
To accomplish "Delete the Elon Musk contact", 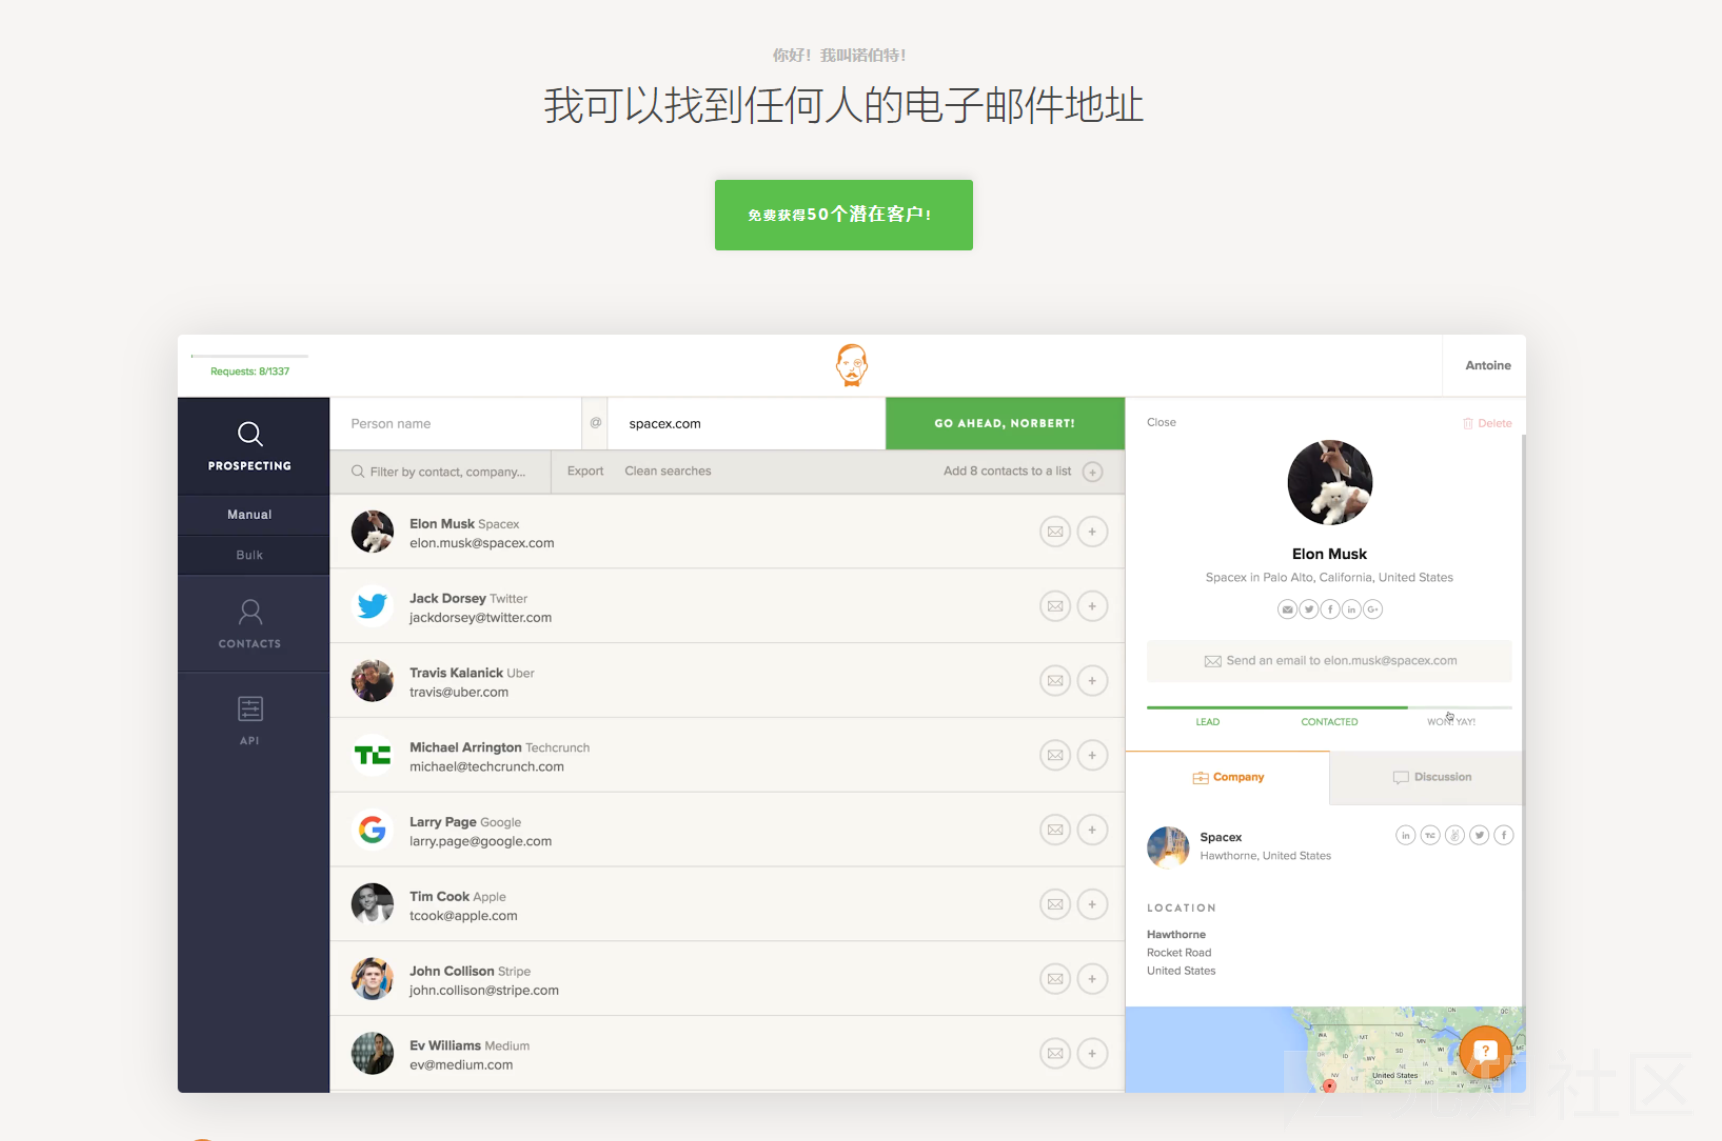I will (x=1487, y=423).
